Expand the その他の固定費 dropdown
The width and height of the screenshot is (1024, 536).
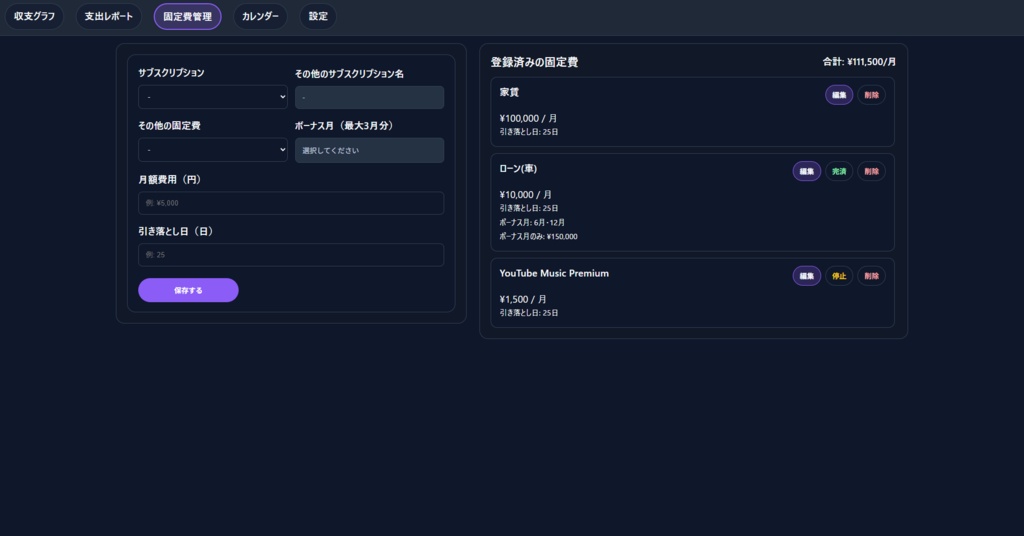[x=213, y=150]
